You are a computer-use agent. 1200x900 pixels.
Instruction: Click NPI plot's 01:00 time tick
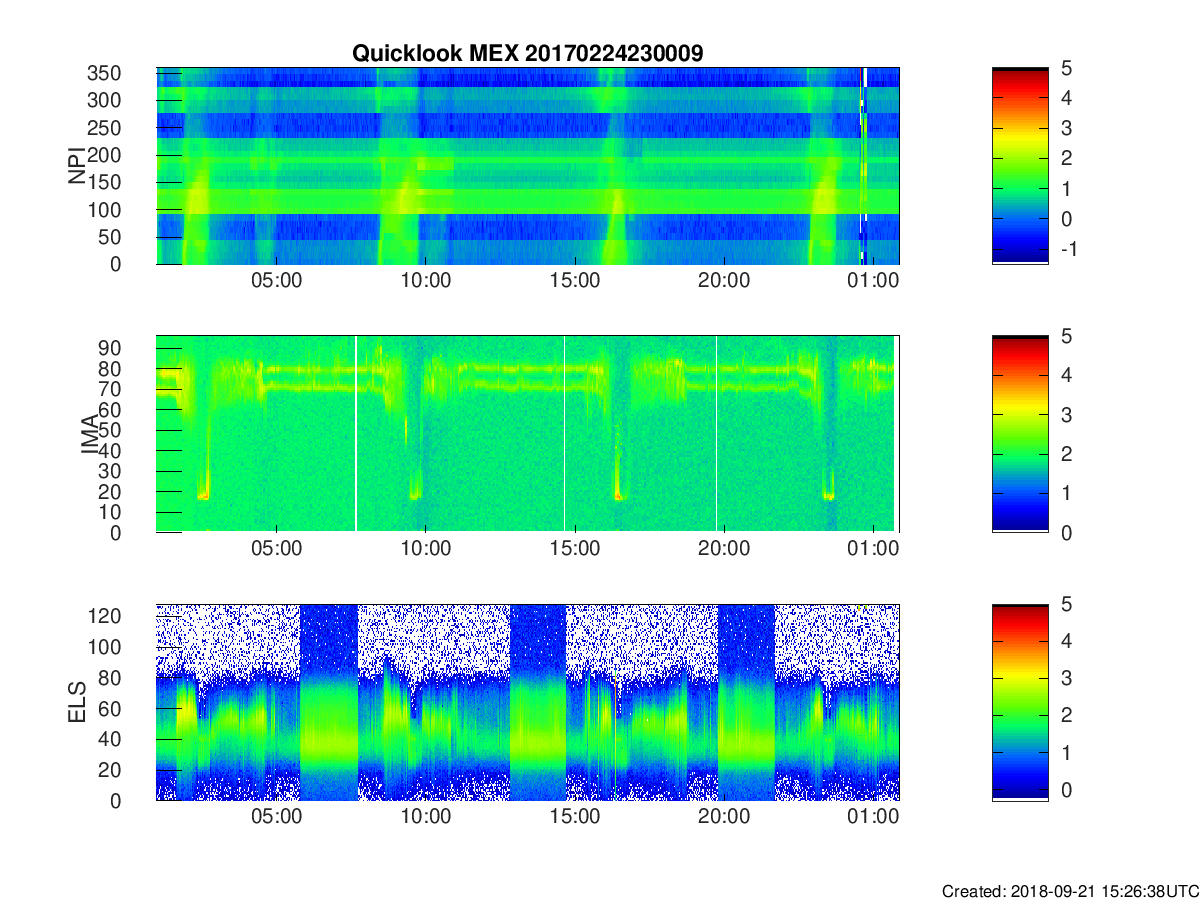pyautogui.click(x=873, y=281)
